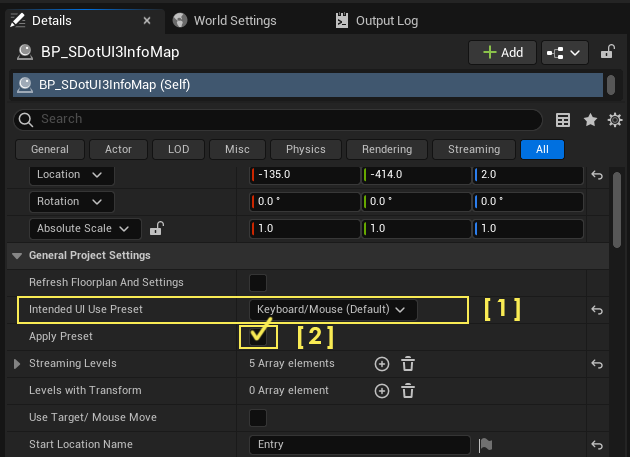Filter properties by General category

click(x=50, y=150)
